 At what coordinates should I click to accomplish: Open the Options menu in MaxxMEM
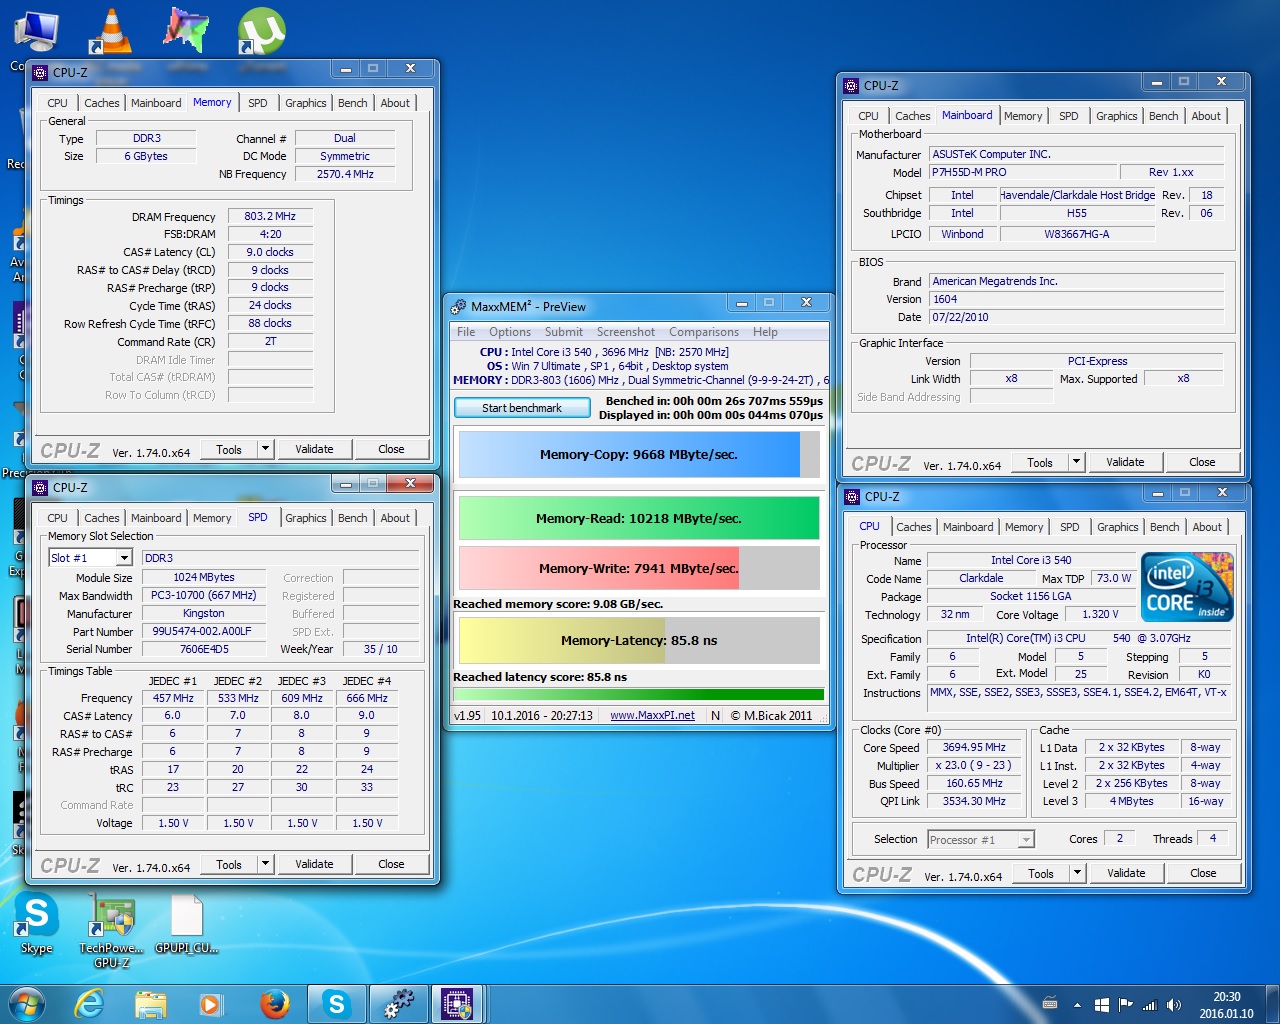click(510, 332)
